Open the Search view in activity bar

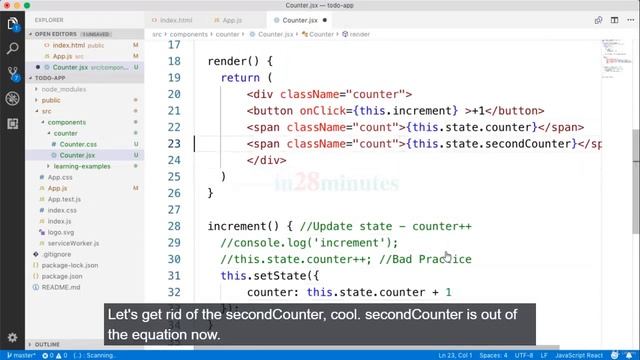pos(12,49)
